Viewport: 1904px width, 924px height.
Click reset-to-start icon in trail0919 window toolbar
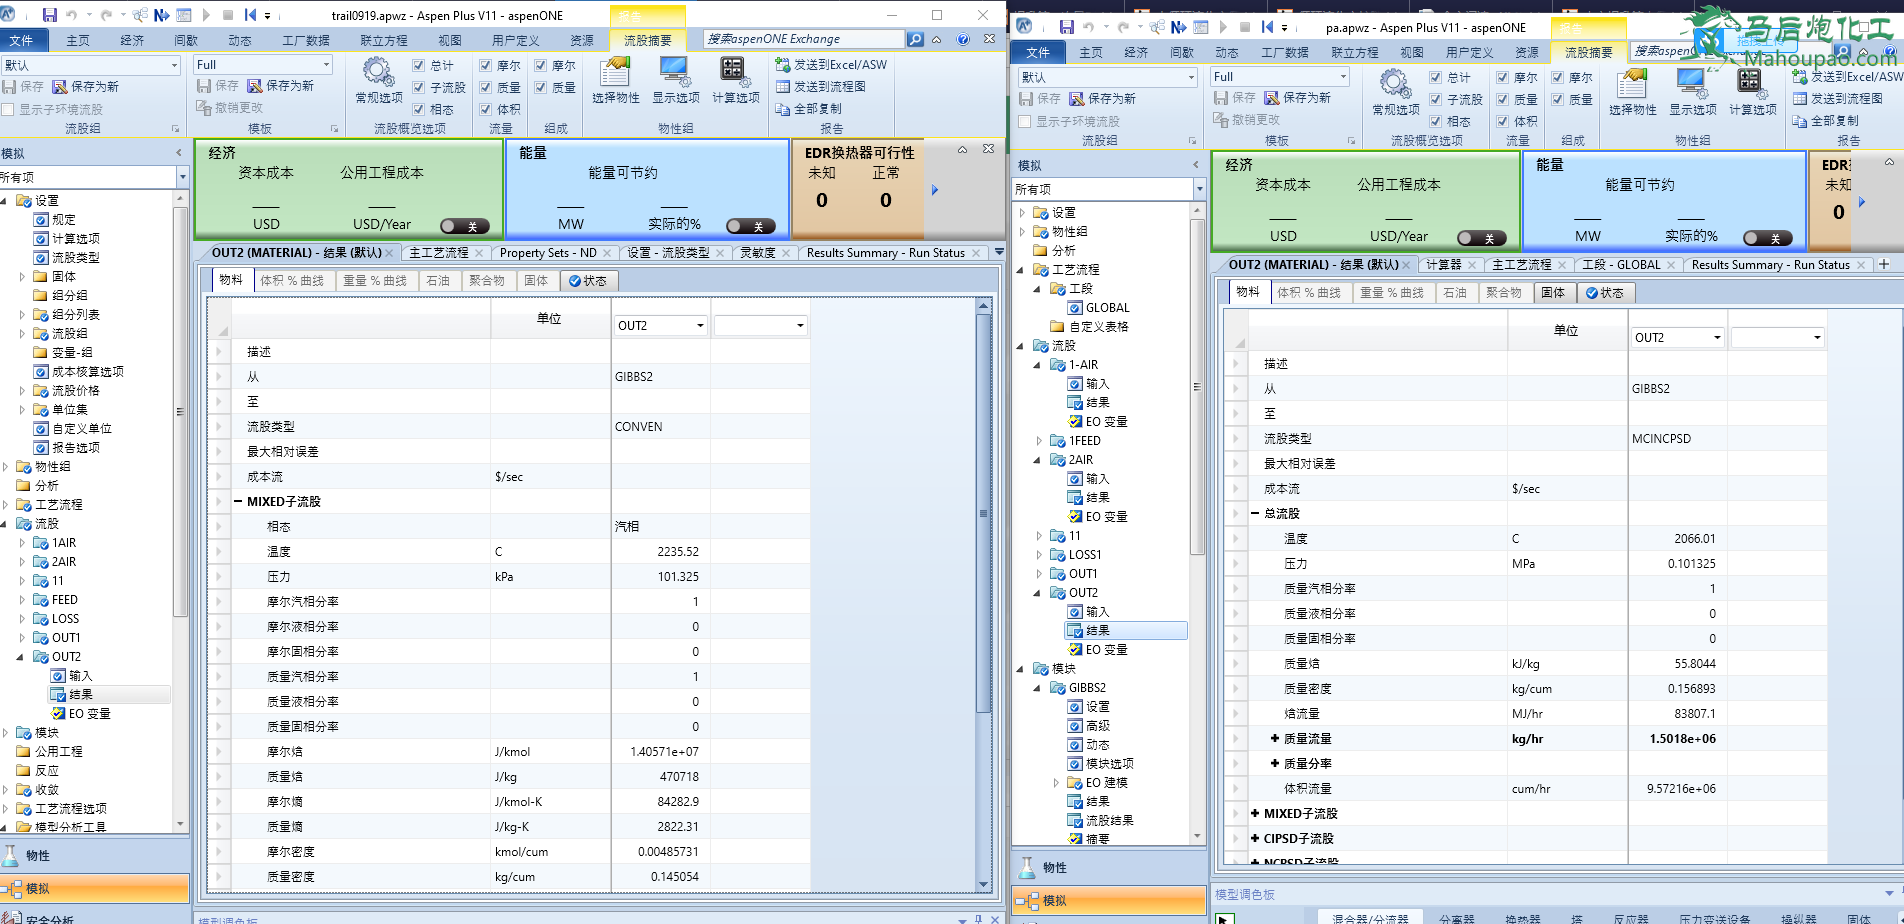pos(250,15)
